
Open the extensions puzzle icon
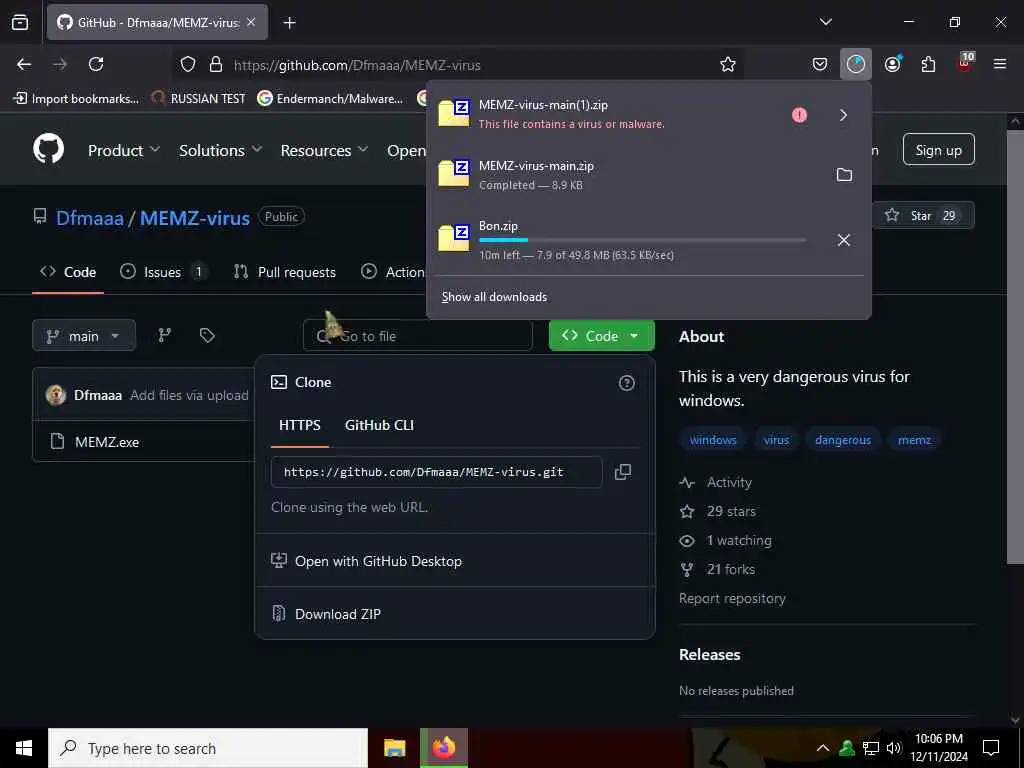pyautogui.click(x=928, y=64)
